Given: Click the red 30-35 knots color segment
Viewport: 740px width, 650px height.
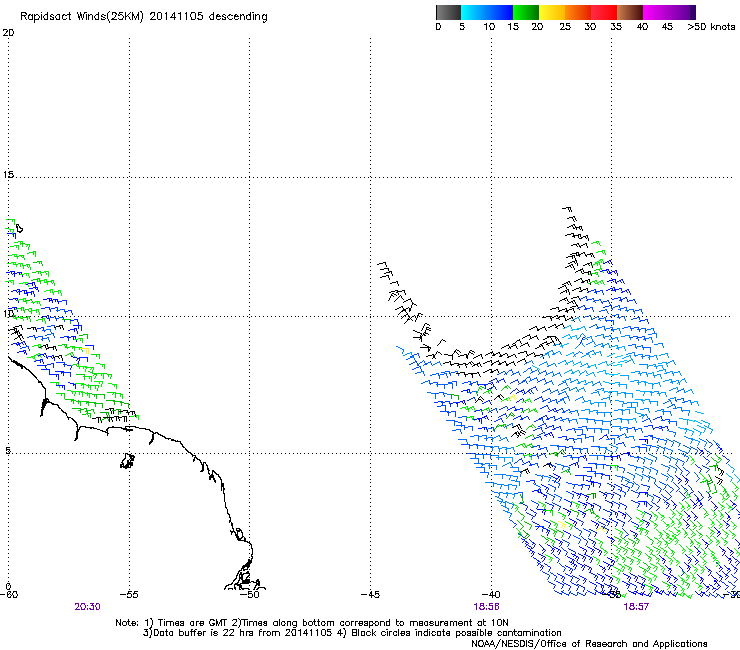Looking at the screenshot, I should (604, 12).
